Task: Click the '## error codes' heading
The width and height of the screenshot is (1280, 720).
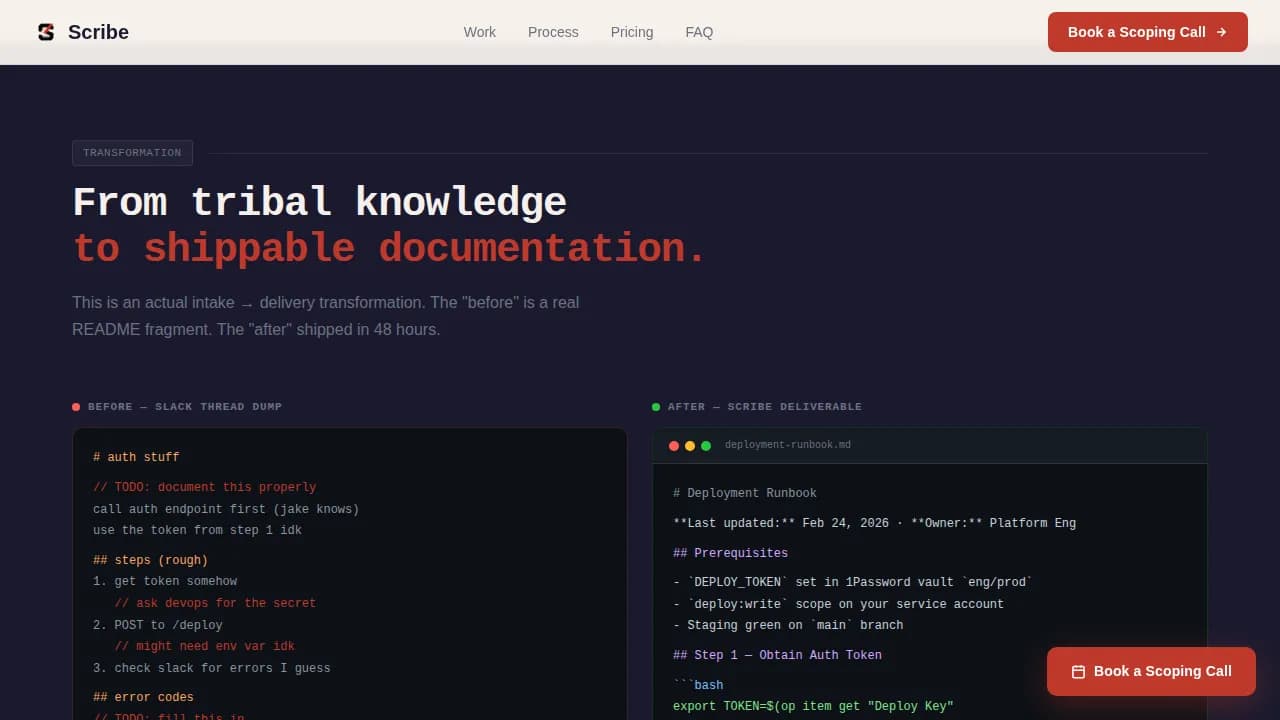Action: pos(144,697)
